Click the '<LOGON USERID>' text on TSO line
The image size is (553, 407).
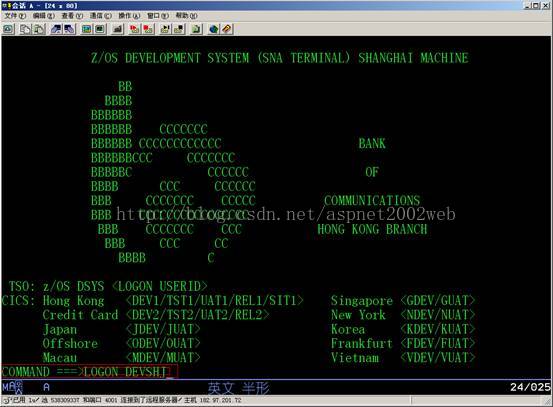(160, 286)
